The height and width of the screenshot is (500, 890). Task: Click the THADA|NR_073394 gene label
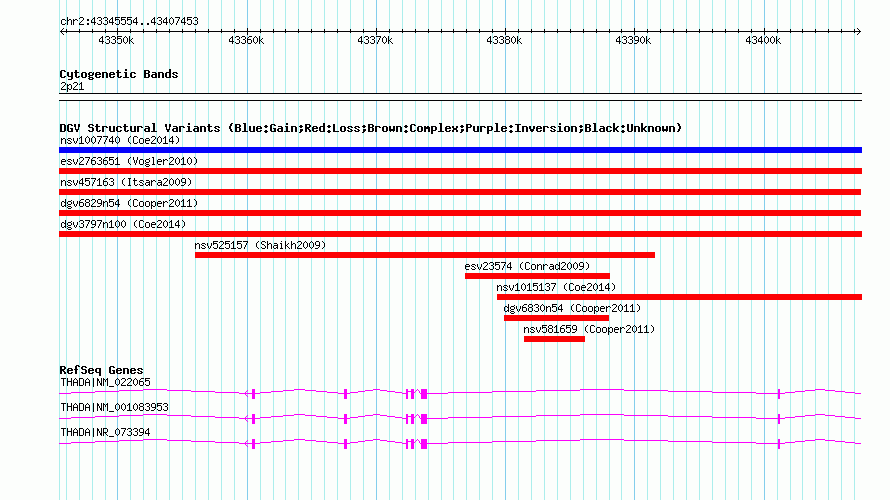click(x=106, y=432)
